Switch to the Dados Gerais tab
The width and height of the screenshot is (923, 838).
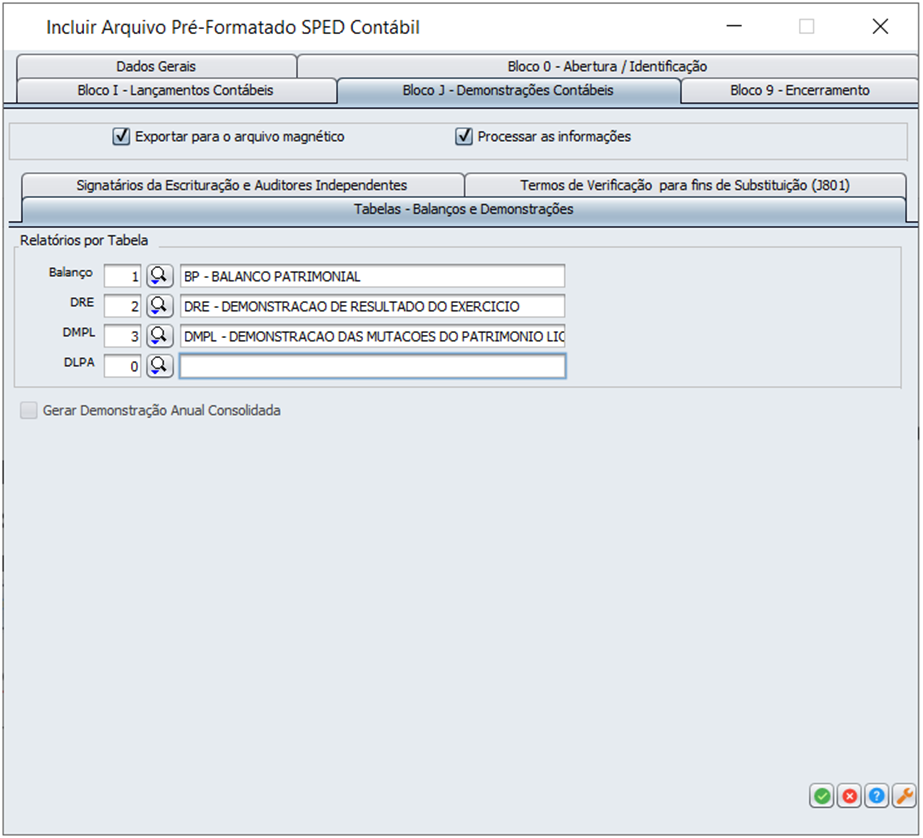[156, 66]
